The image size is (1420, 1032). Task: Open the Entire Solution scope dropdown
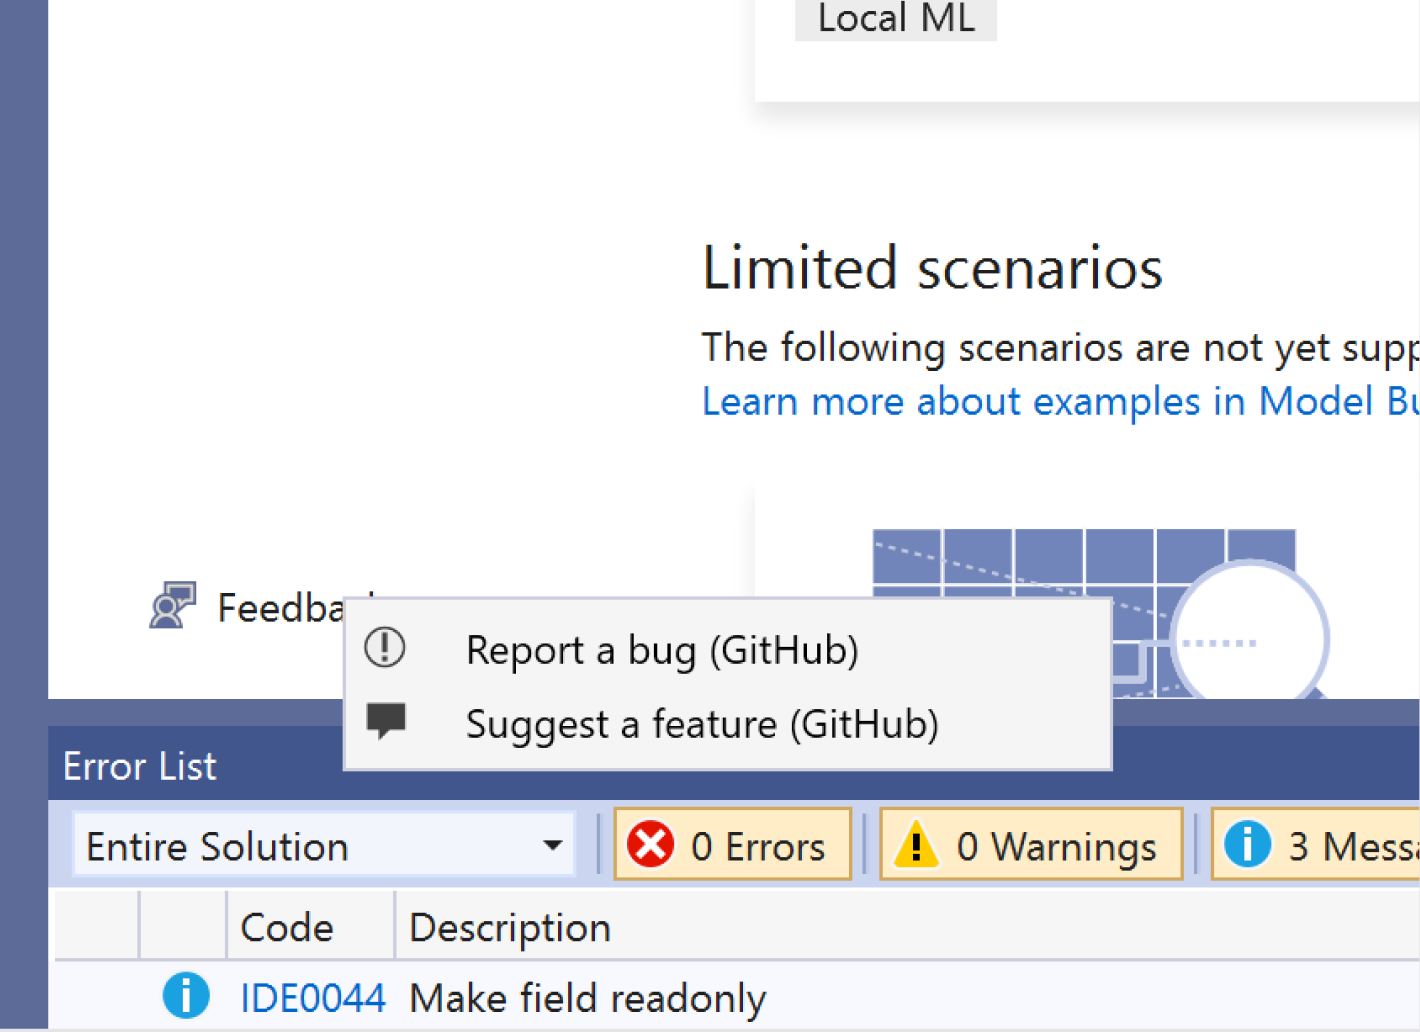[x=551, y=845]
